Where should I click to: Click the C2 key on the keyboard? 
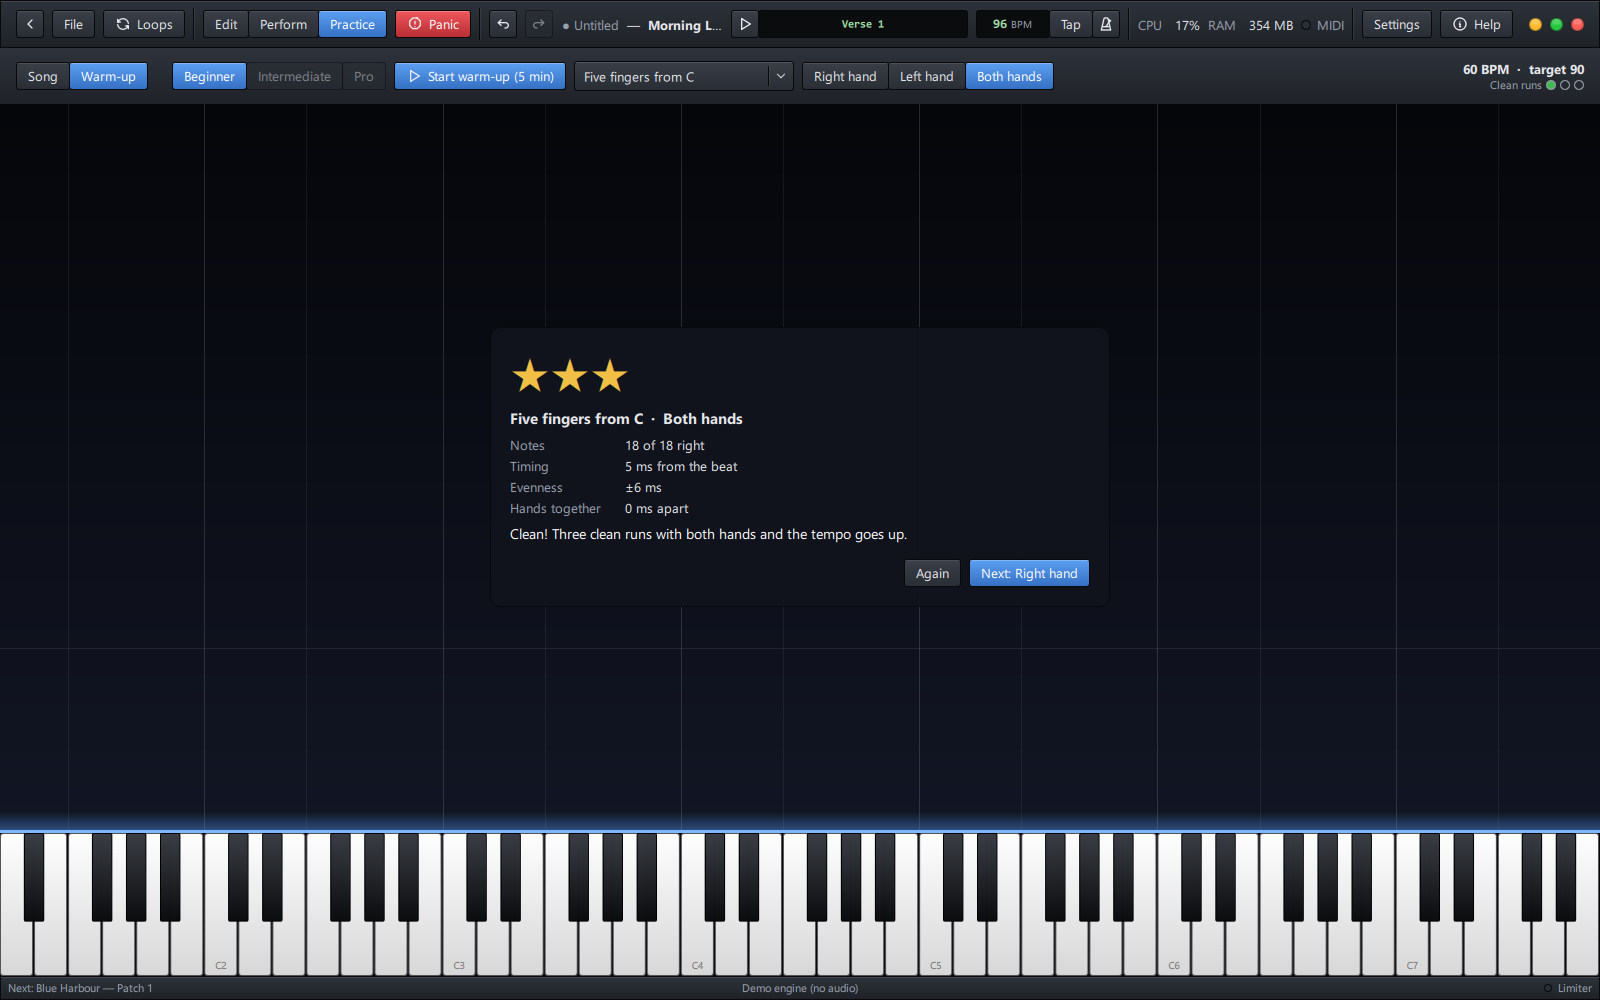(220, 950)
